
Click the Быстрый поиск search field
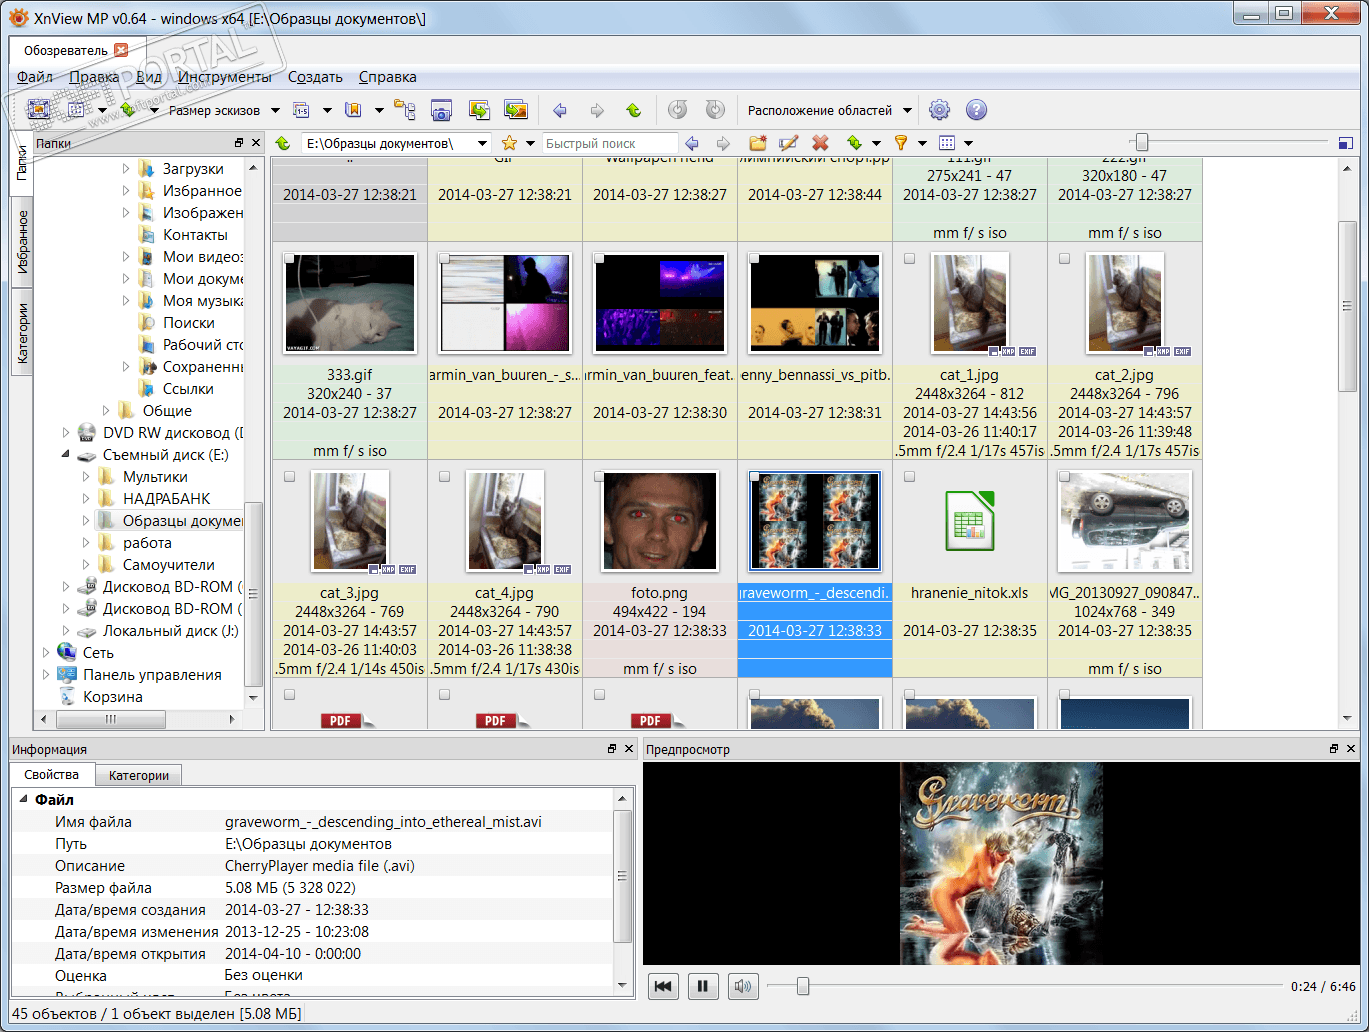pos(609,143)
